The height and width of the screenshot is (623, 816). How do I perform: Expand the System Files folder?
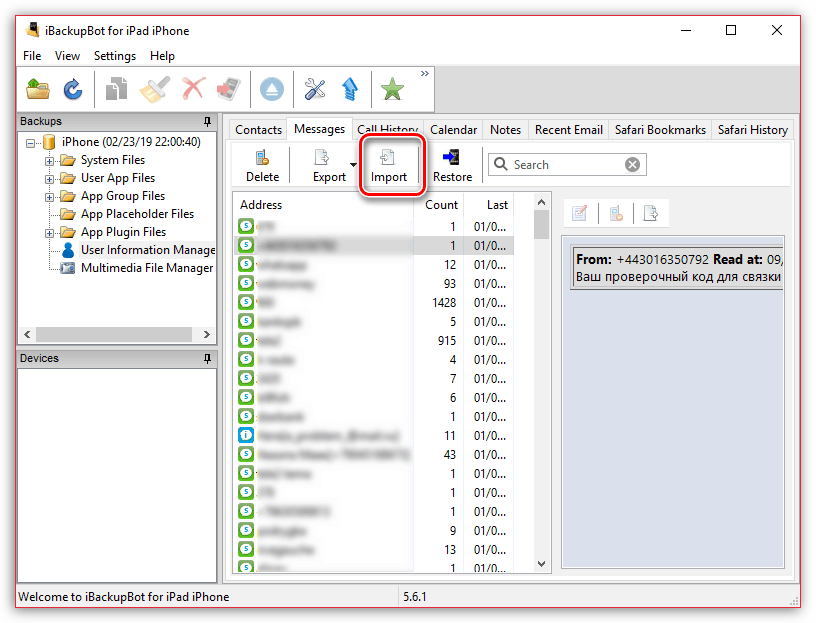(49, 161)
